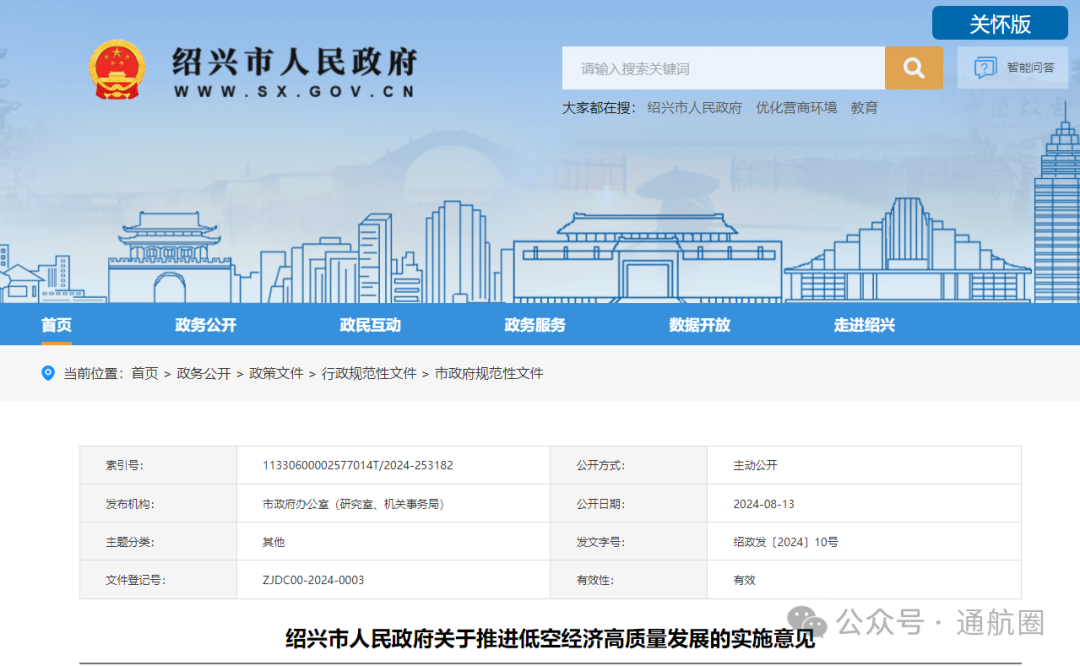Open the 数据开放 navigation tab

(699, 325)
